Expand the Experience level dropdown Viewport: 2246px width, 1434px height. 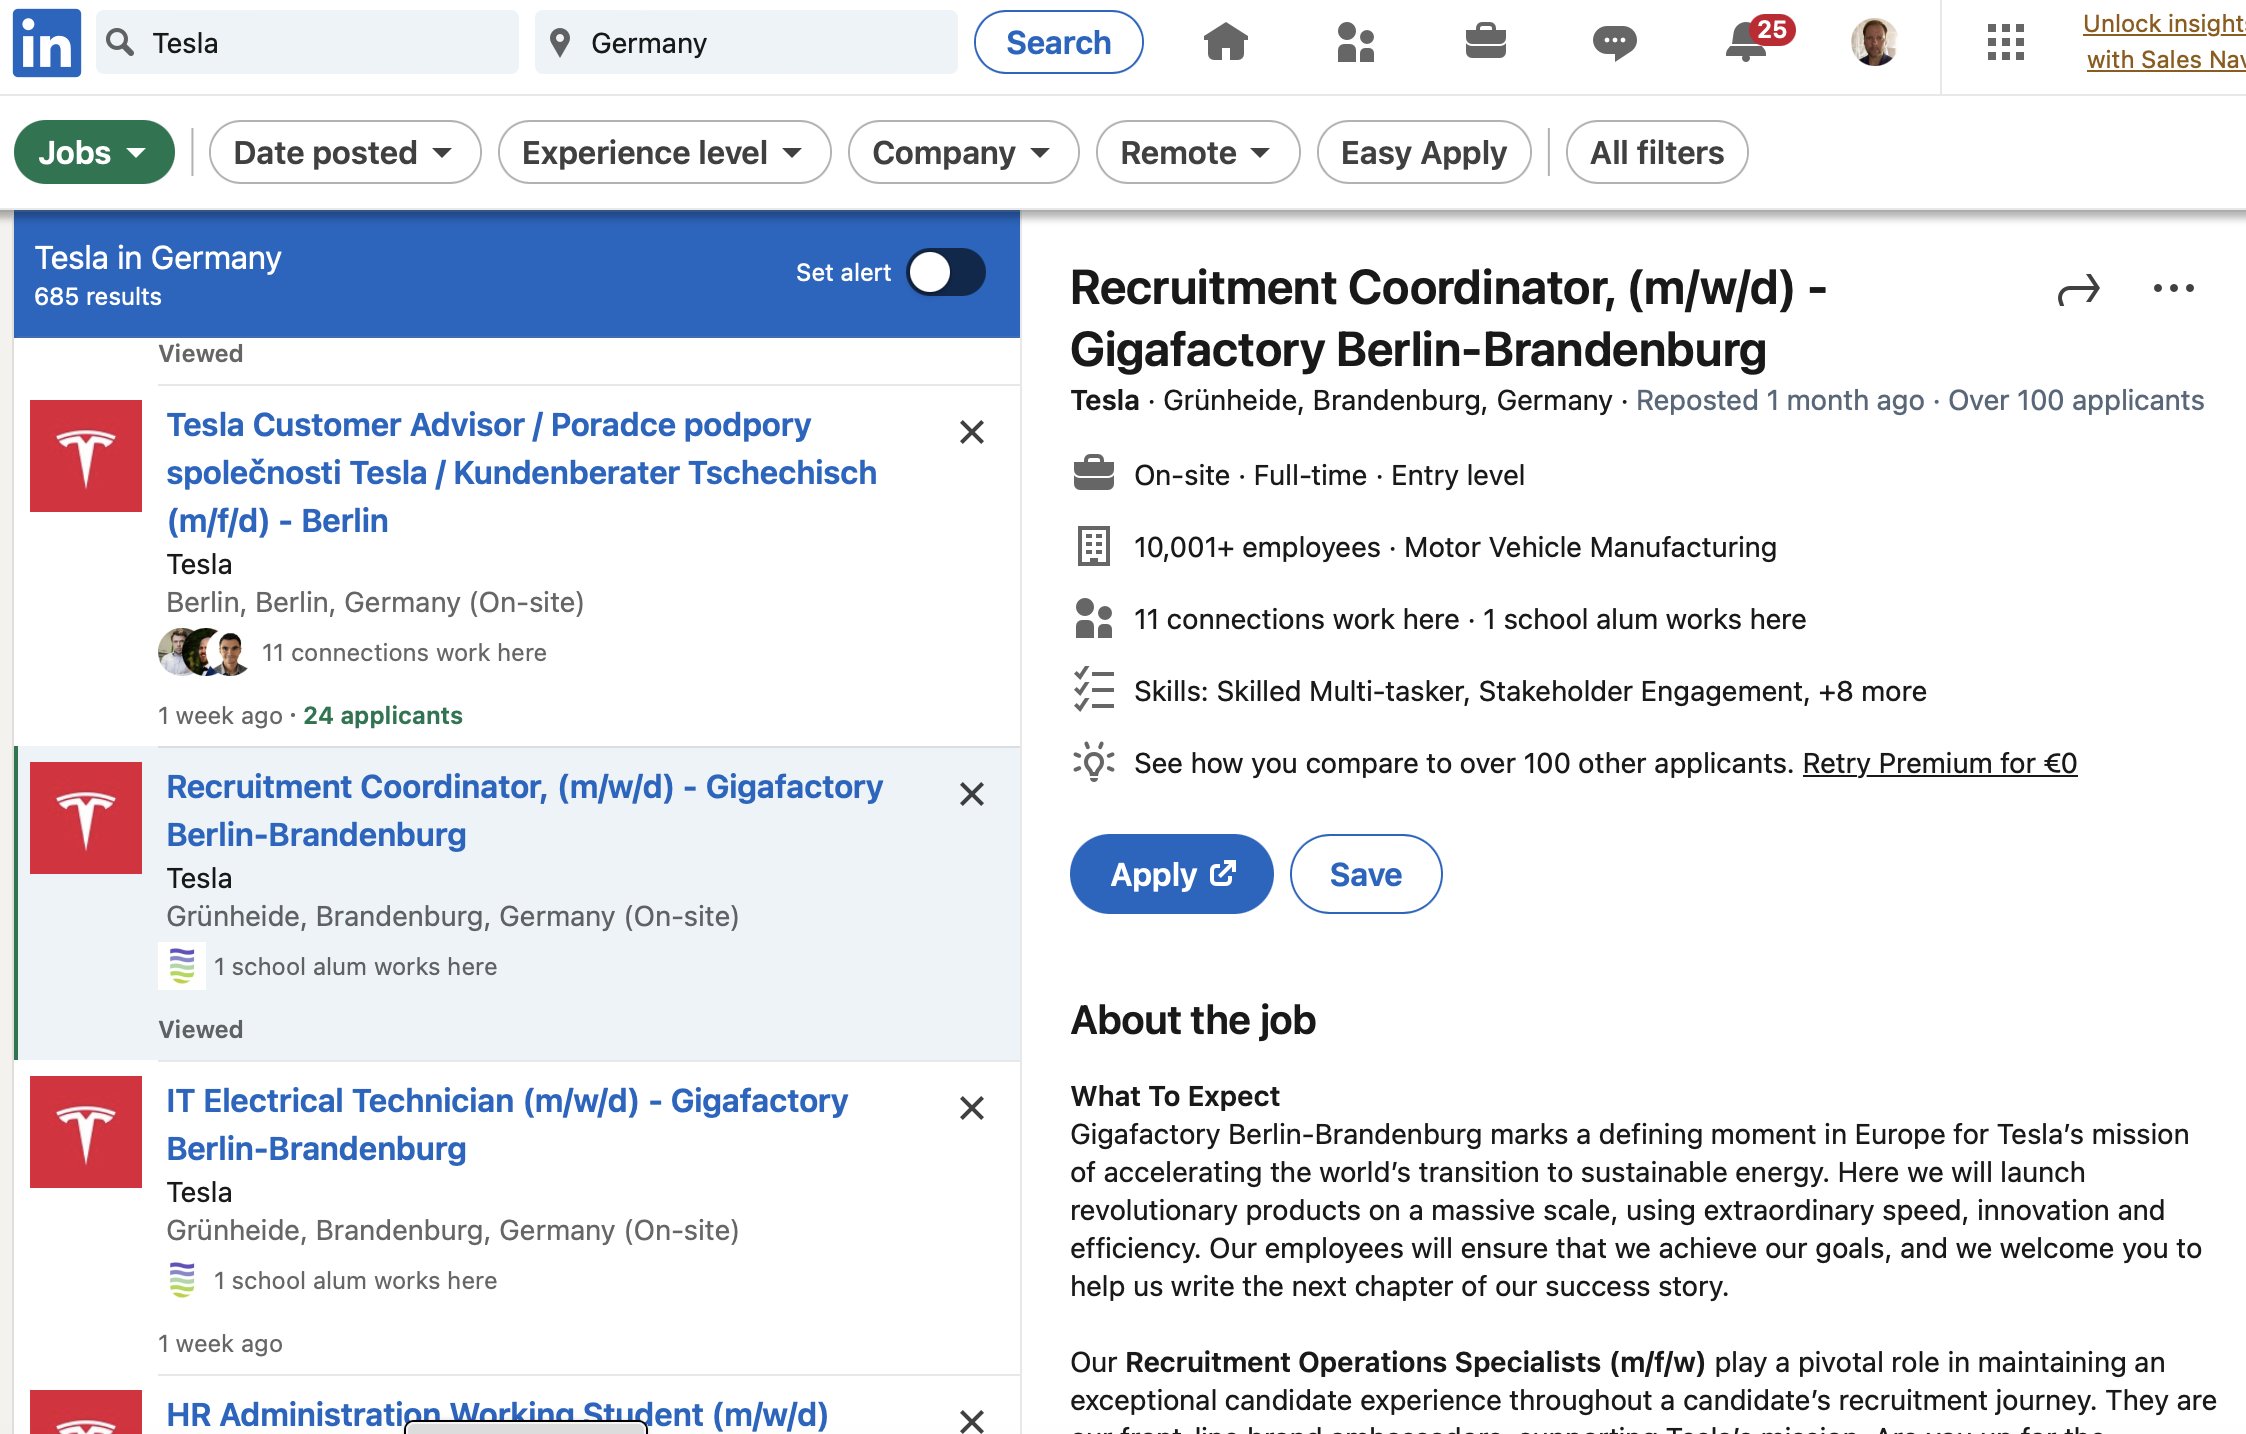tap(663, 152)
